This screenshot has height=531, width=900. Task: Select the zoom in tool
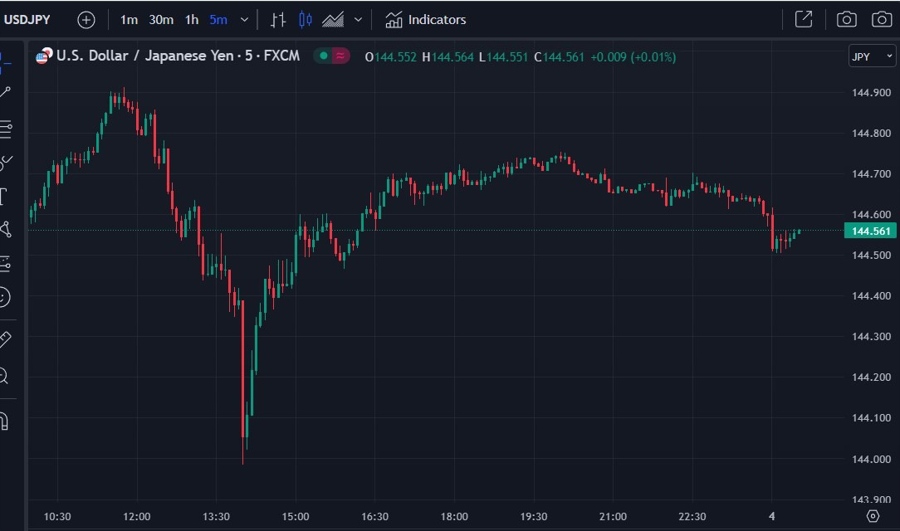tap(4, 376)
